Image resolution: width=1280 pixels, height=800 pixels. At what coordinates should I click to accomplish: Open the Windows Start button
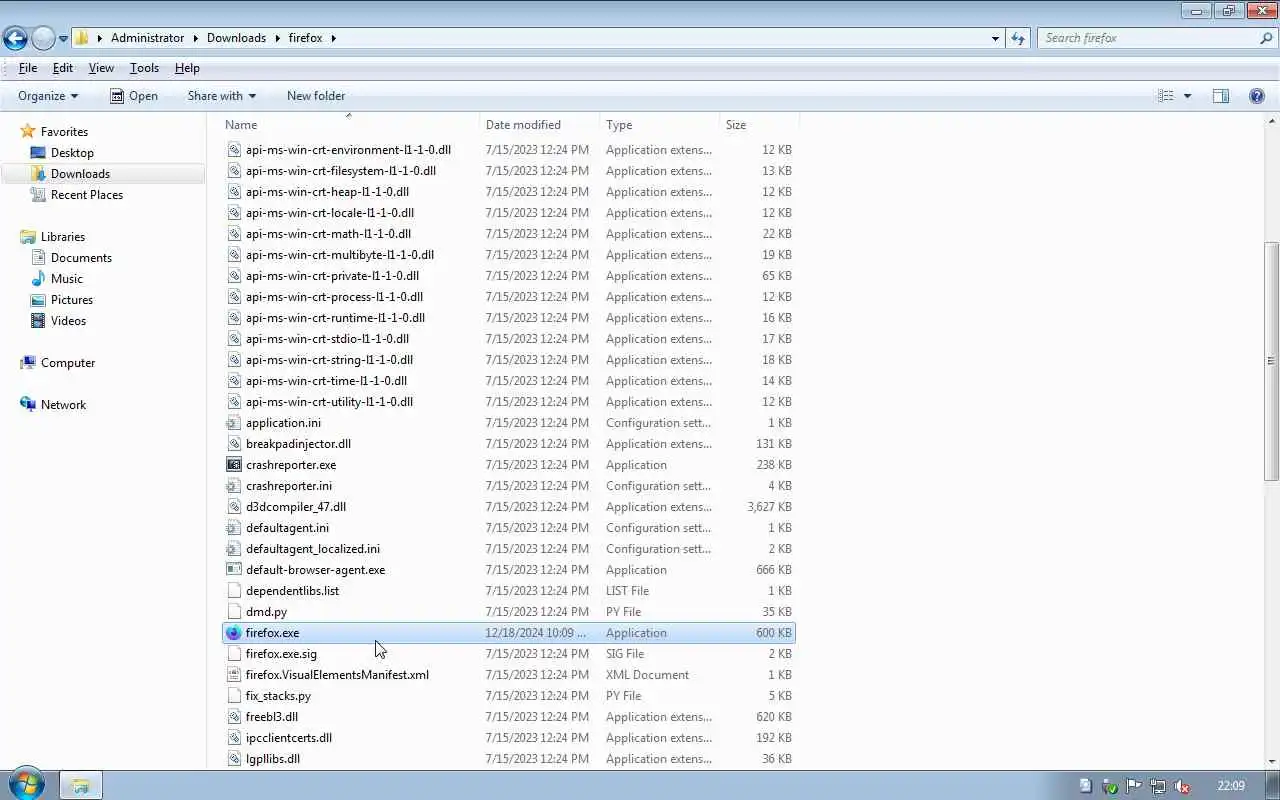[27, 785]
